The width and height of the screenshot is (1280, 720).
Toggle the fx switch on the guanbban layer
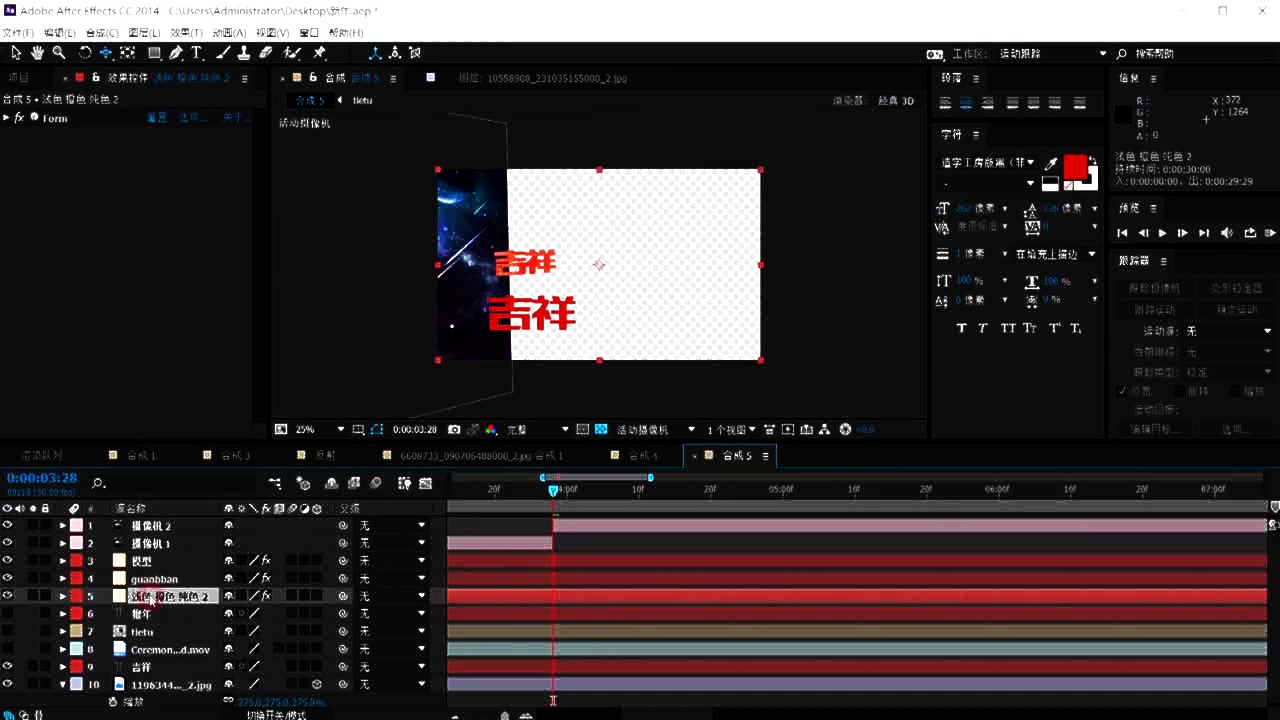[x=266, y=578]
